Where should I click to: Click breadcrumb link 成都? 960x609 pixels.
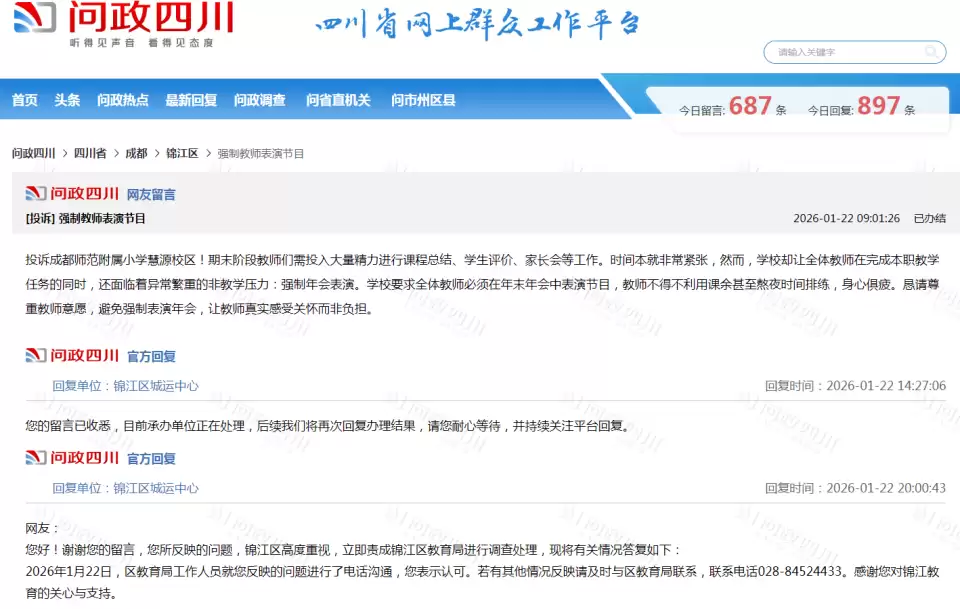click(137, 153)
